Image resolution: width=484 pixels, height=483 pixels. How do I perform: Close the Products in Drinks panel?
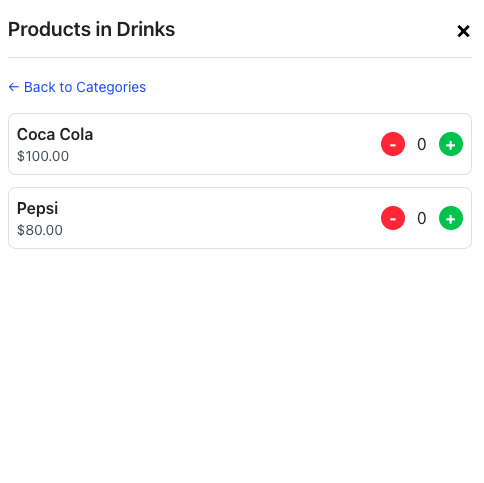(463, 31)
